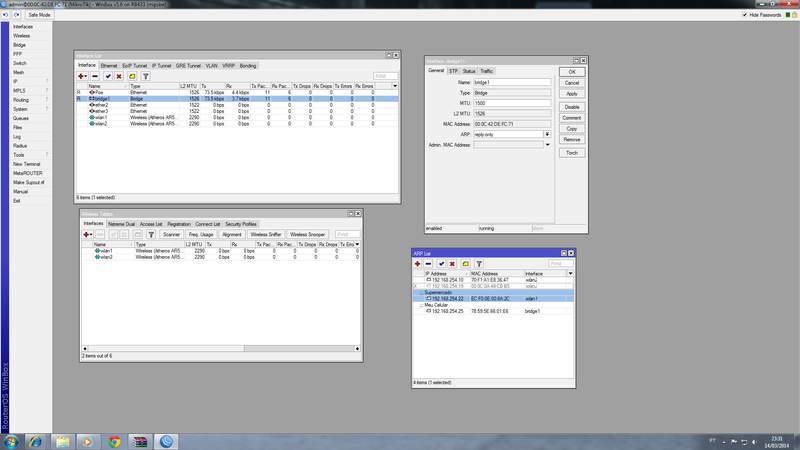
Task: Open File Explorer from the taskbar
Action: click(x=62, y=442)
